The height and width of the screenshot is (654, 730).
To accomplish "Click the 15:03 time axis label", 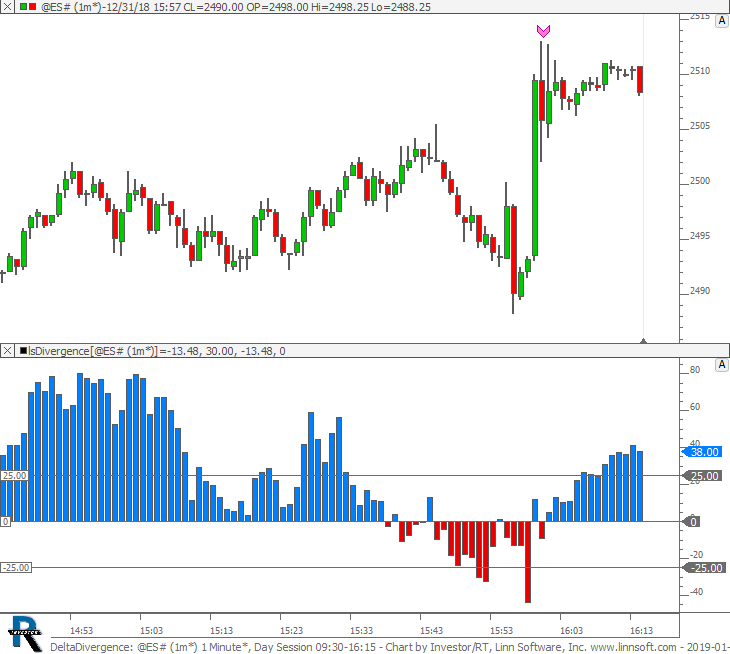I will click(x=151, y=631).
